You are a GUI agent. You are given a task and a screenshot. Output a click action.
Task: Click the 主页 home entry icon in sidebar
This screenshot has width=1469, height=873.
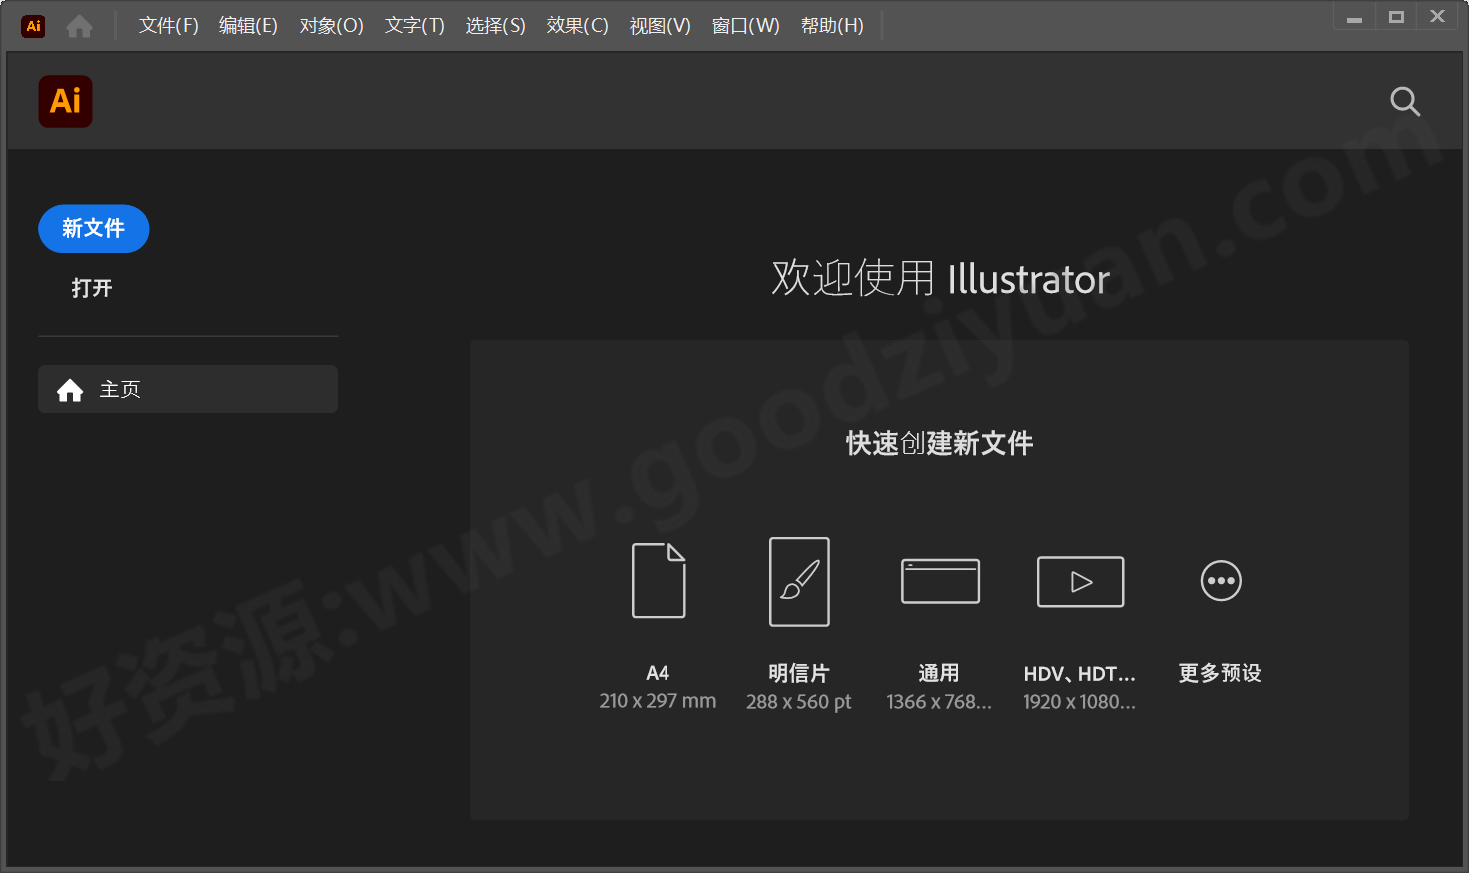pyautogui.click(x=69, y=389)
